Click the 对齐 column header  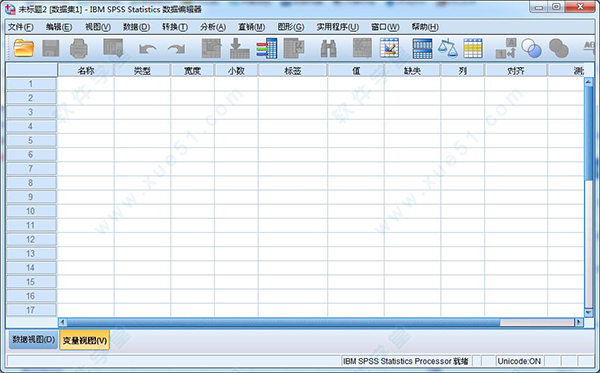pyautogui.click(x=515, y=71)
